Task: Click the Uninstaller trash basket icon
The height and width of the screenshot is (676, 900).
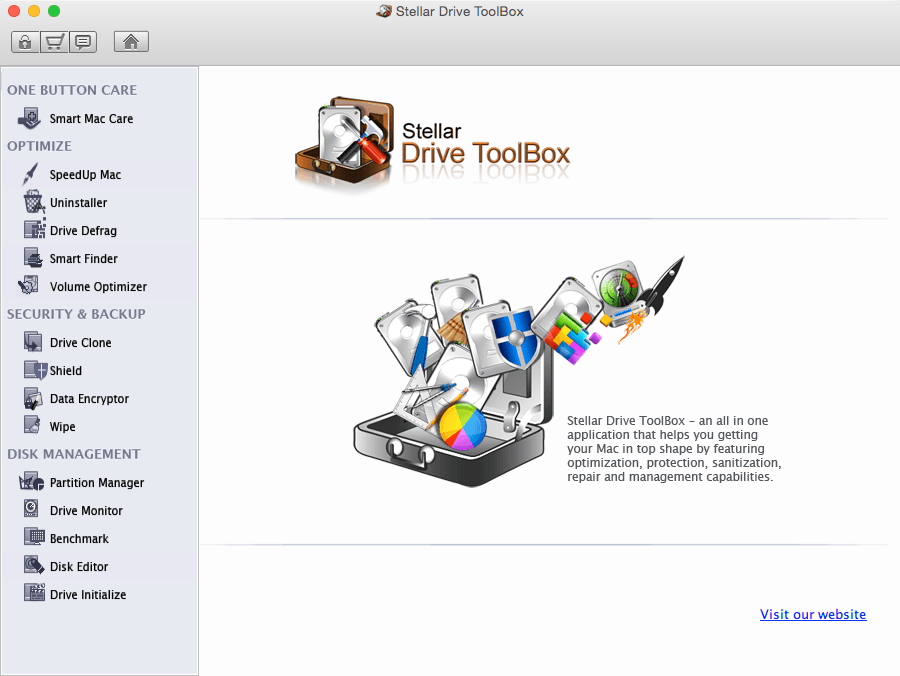Action: (x=33, y=202)
